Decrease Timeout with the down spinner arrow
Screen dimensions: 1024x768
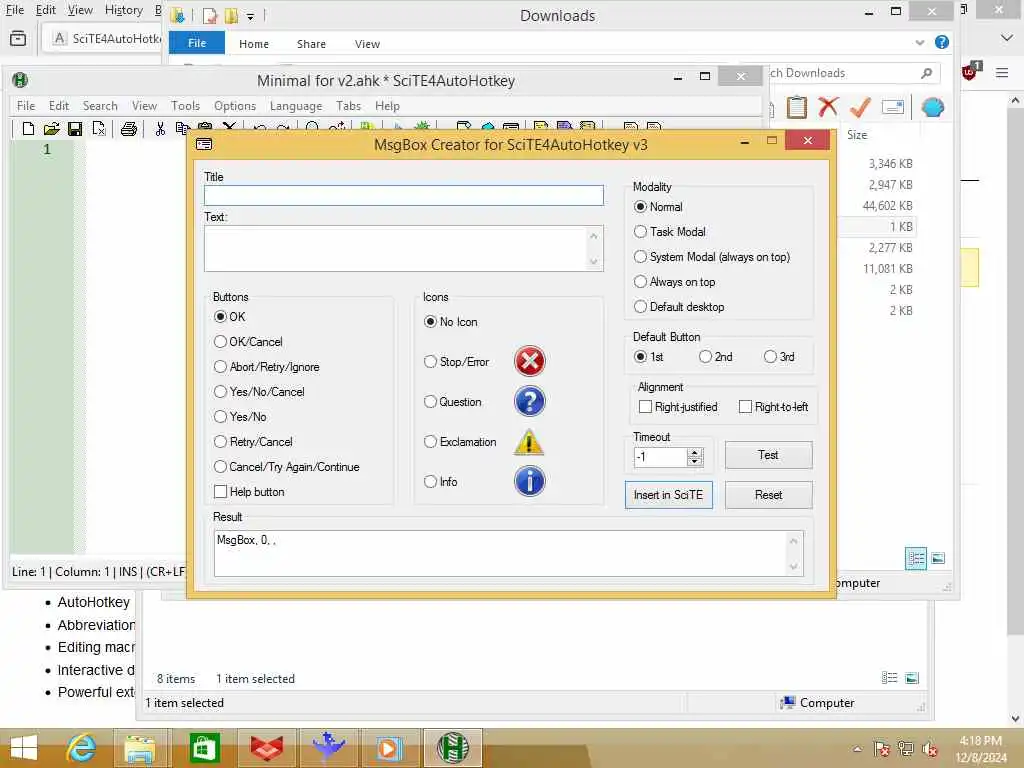[x=696, y=462]
